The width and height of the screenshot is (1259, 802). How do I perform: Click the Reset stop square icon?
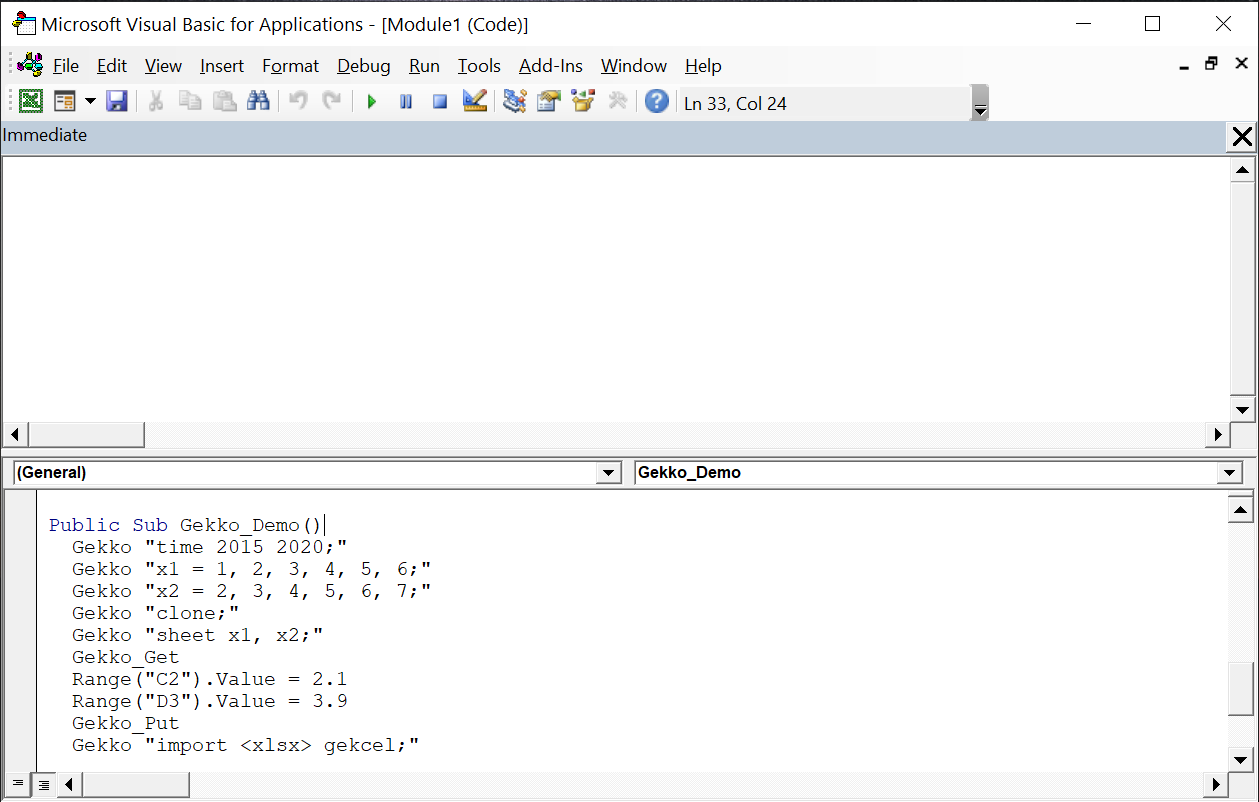[x=440, y=101]
